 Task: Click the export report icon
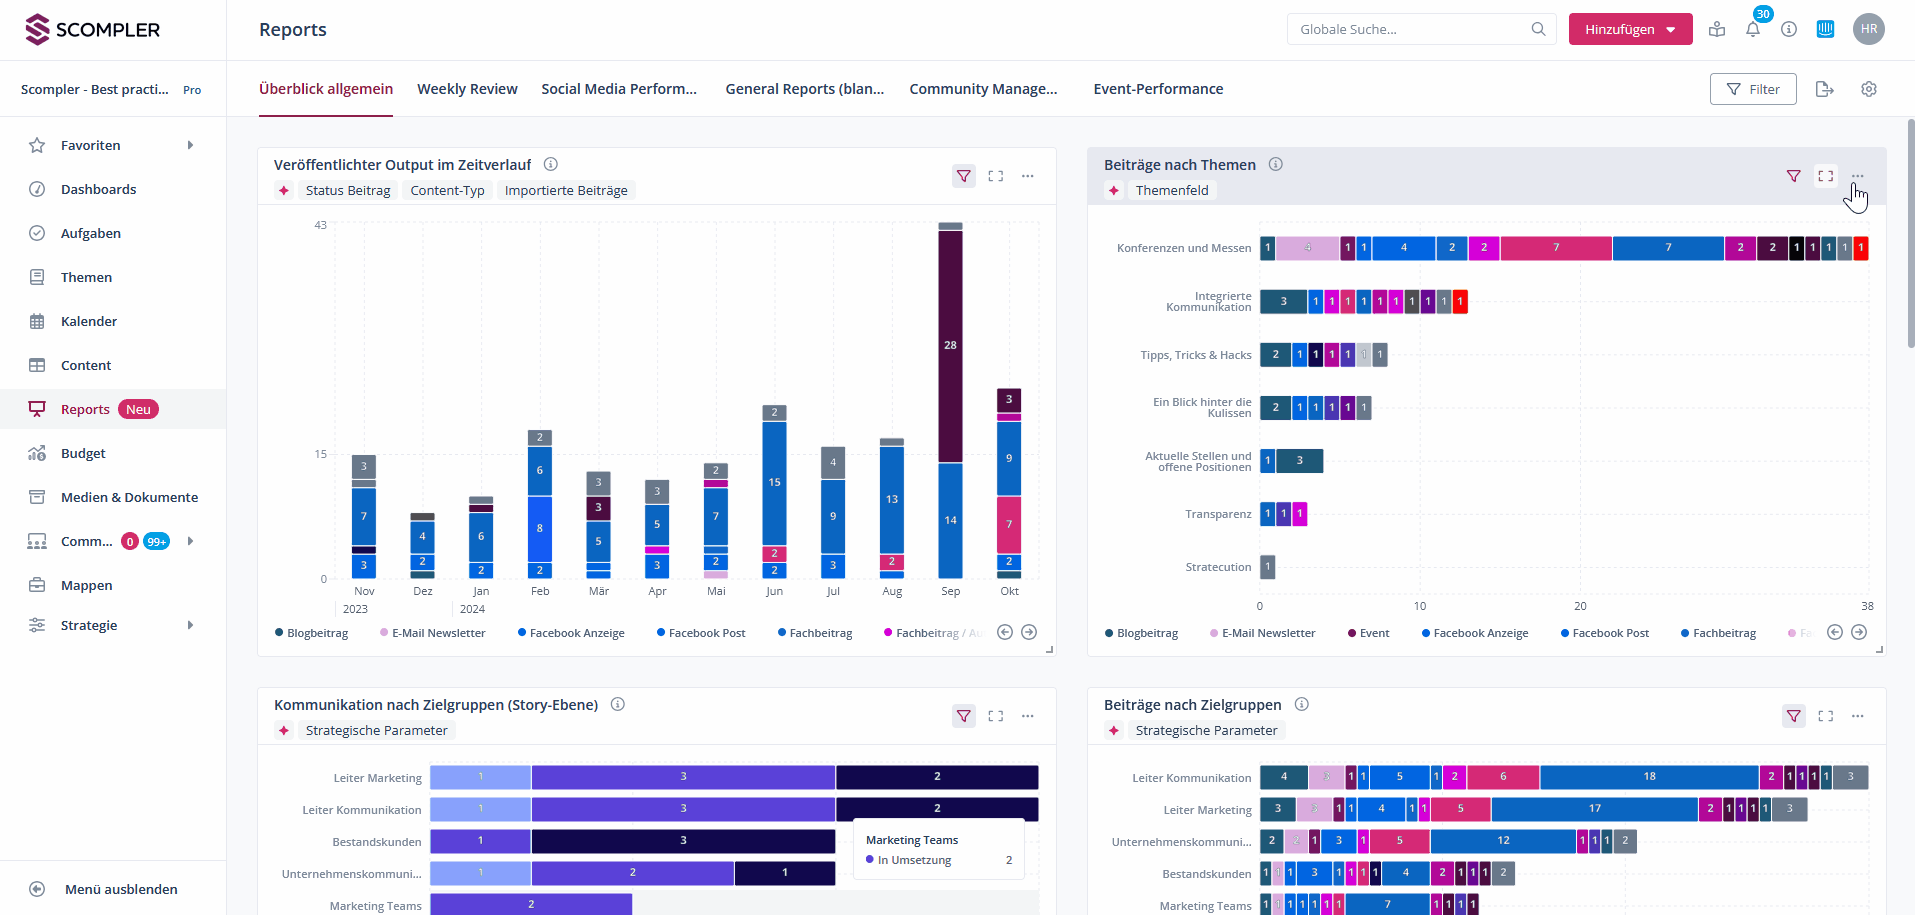1824,89
